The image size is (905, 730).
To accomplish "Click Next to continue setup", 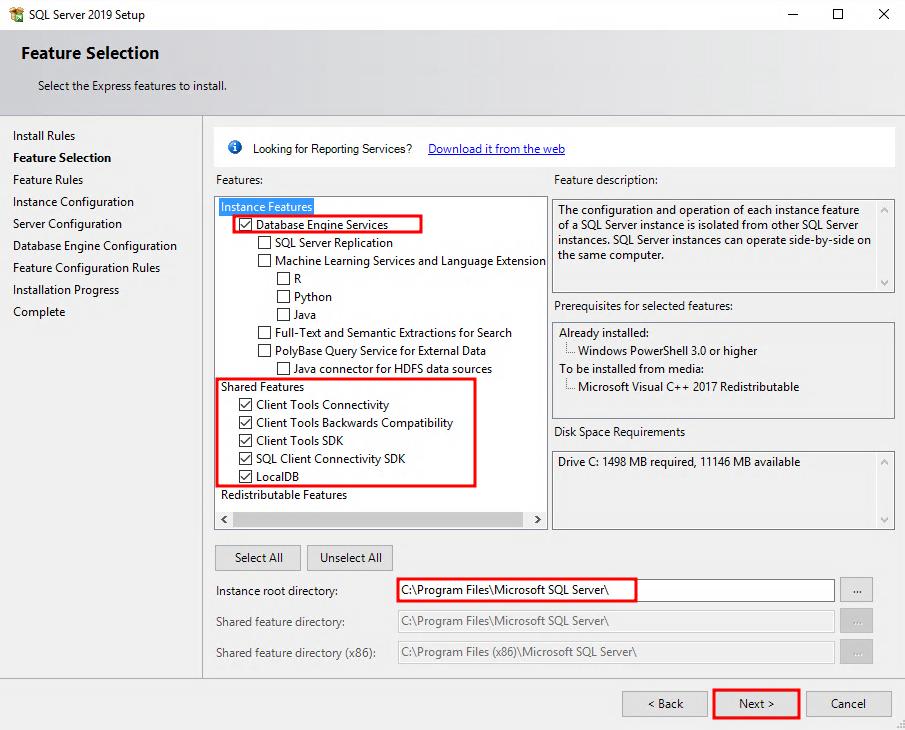I will coord(756,703).
